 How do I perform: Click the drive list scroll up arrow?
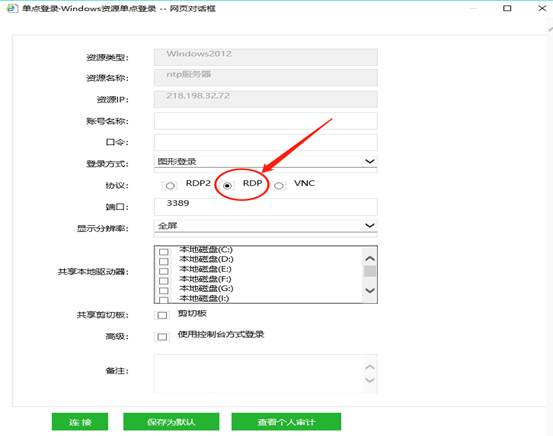pos(370,259)
